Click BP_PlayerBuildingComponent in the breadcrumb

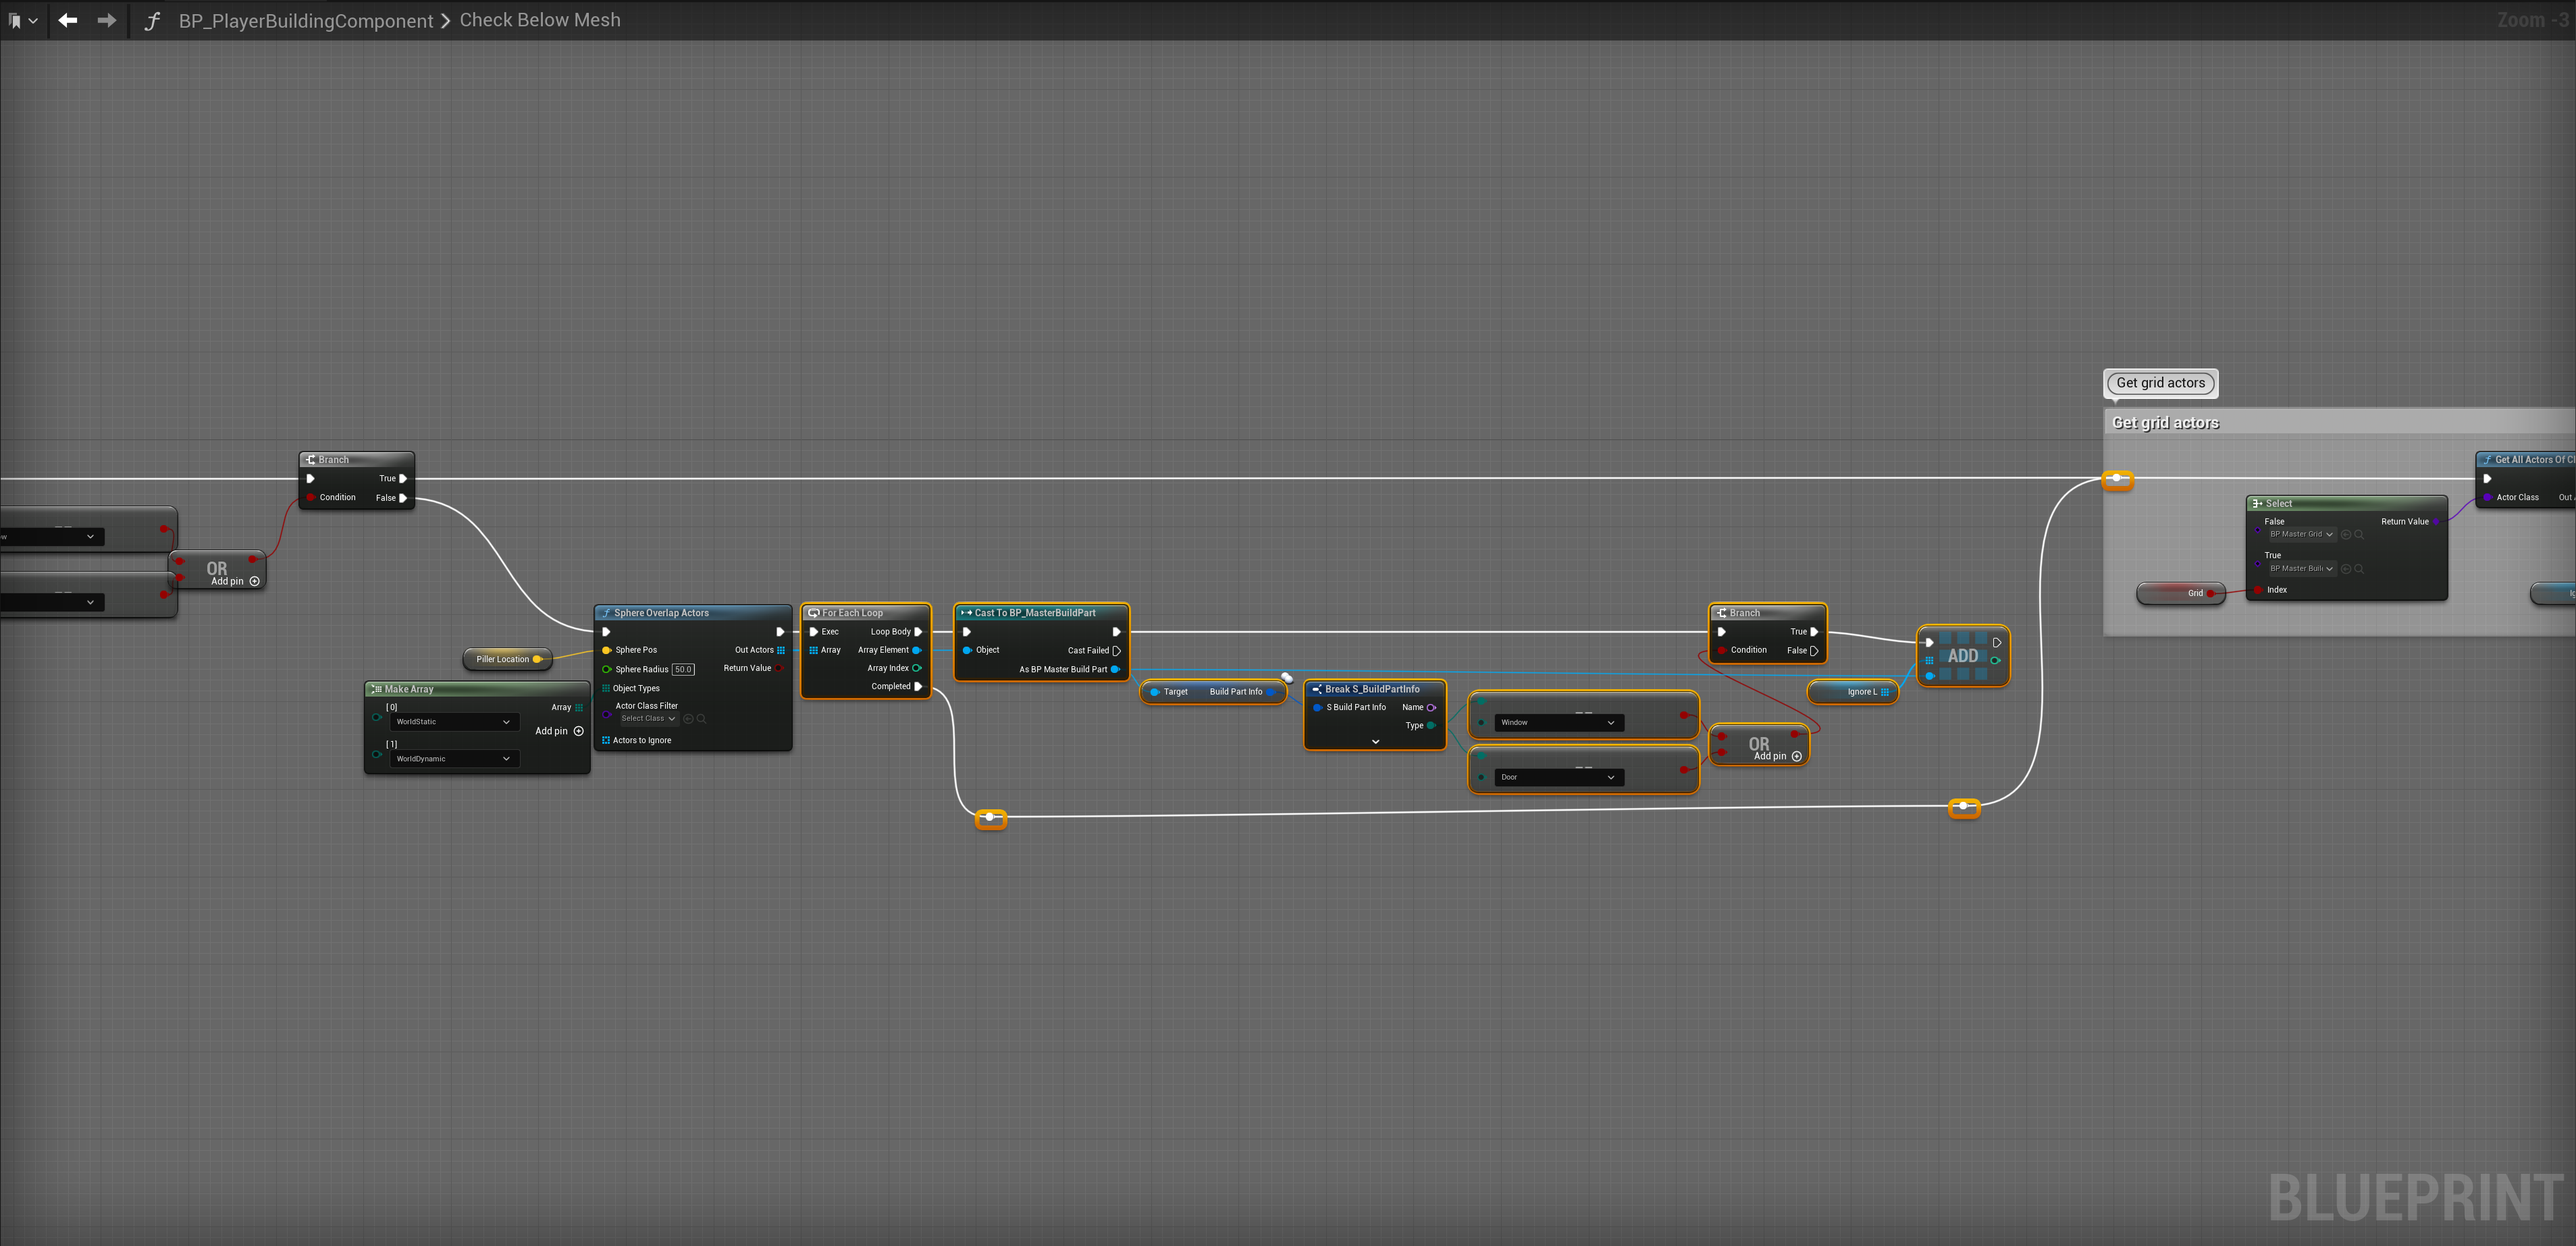(306, 21)
